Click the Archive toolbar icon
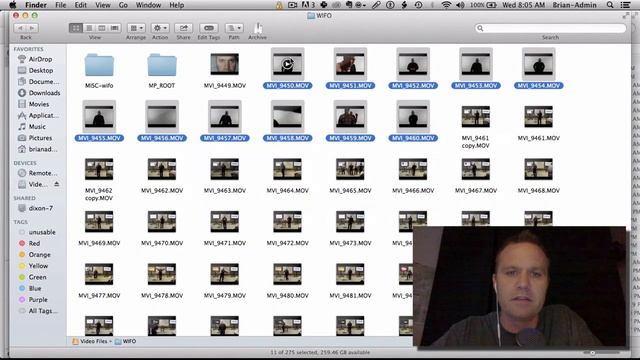This screenshot has height=360, width=640. point(258,28)
